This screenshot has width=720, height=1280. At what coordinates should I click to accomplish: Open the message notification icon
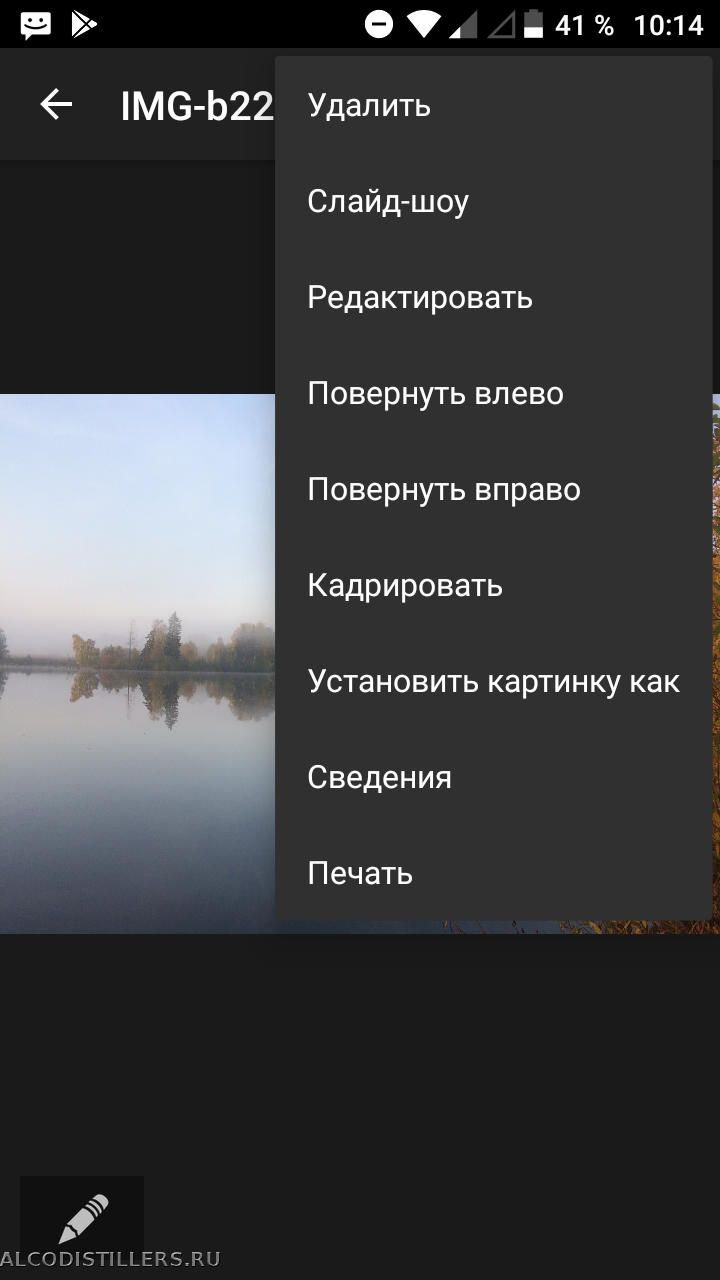click(36, 25)
